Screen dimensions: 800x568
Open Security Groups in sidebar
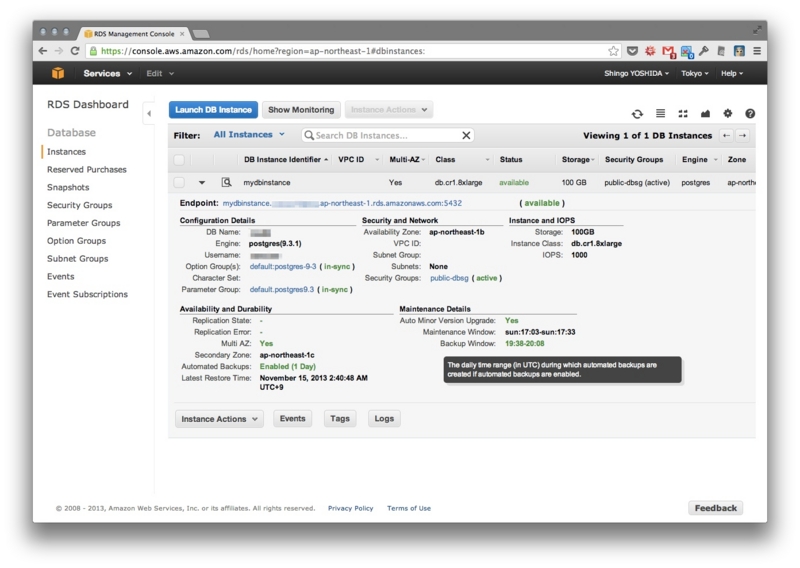click(x=80, y=205)
